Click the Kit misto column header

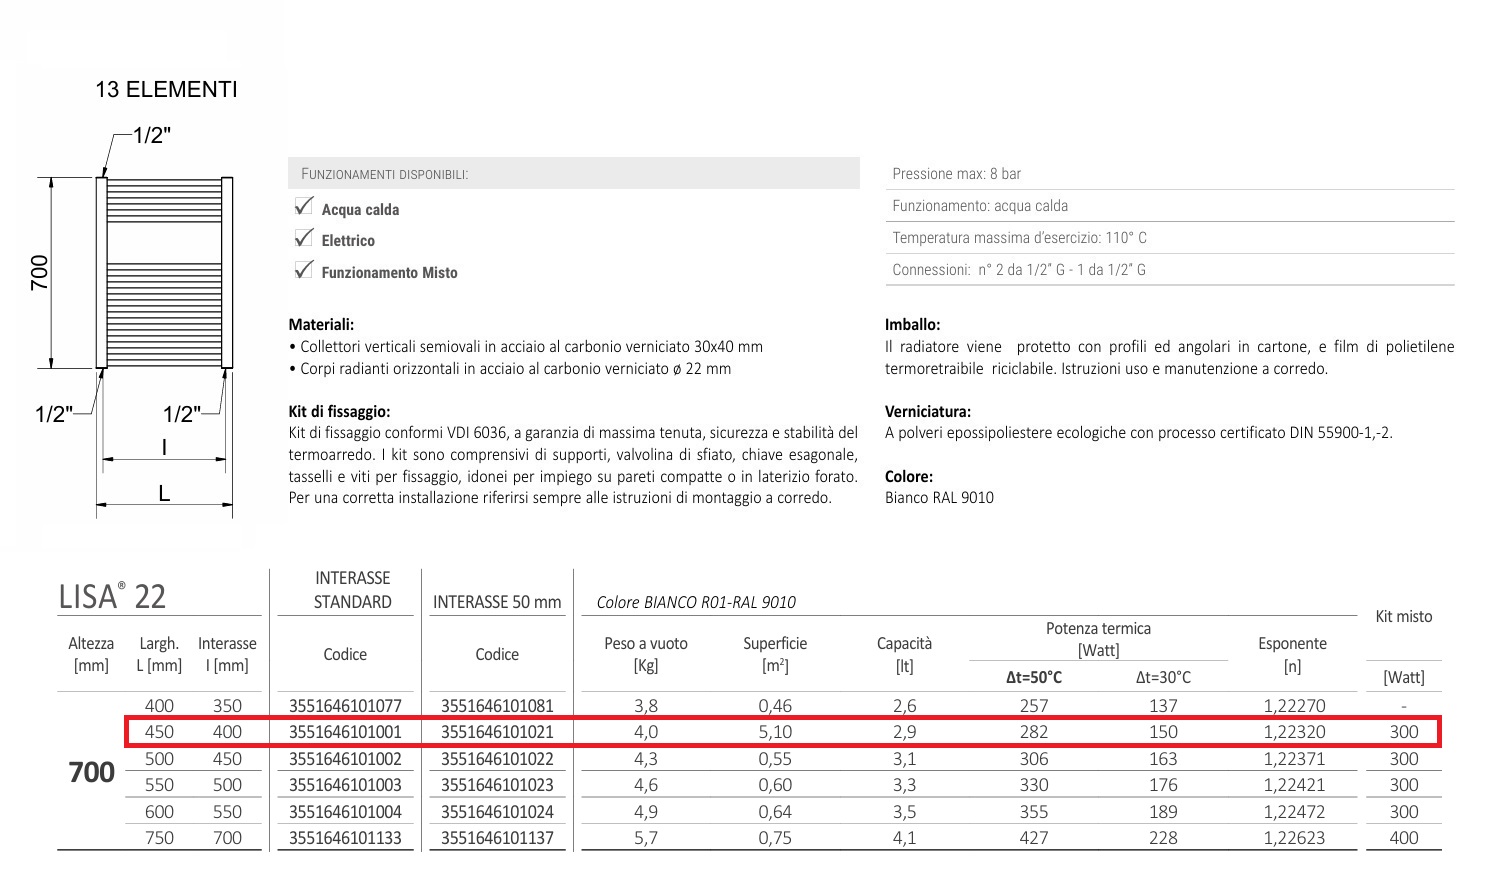(1403, 617)
